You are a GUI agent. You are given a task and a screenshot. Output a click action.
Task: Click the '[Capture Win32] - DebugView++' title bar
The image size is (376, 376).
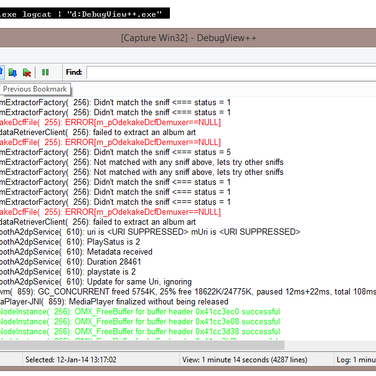tap(188, 38)
